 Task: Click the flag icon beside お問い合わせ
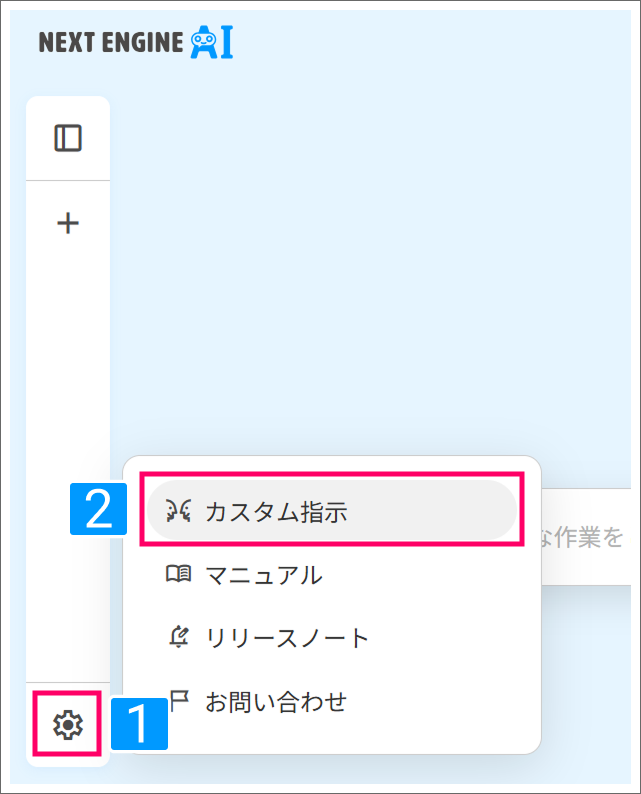click(x=178, y=700)
